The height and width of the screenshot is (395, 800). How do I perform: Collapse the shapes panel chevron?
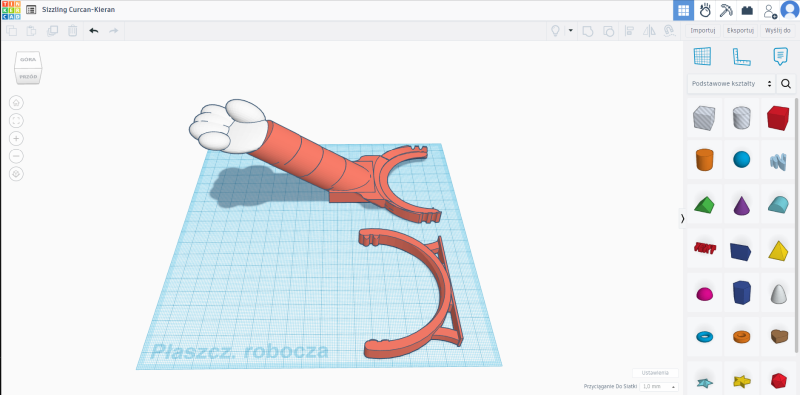pos(682,218)
